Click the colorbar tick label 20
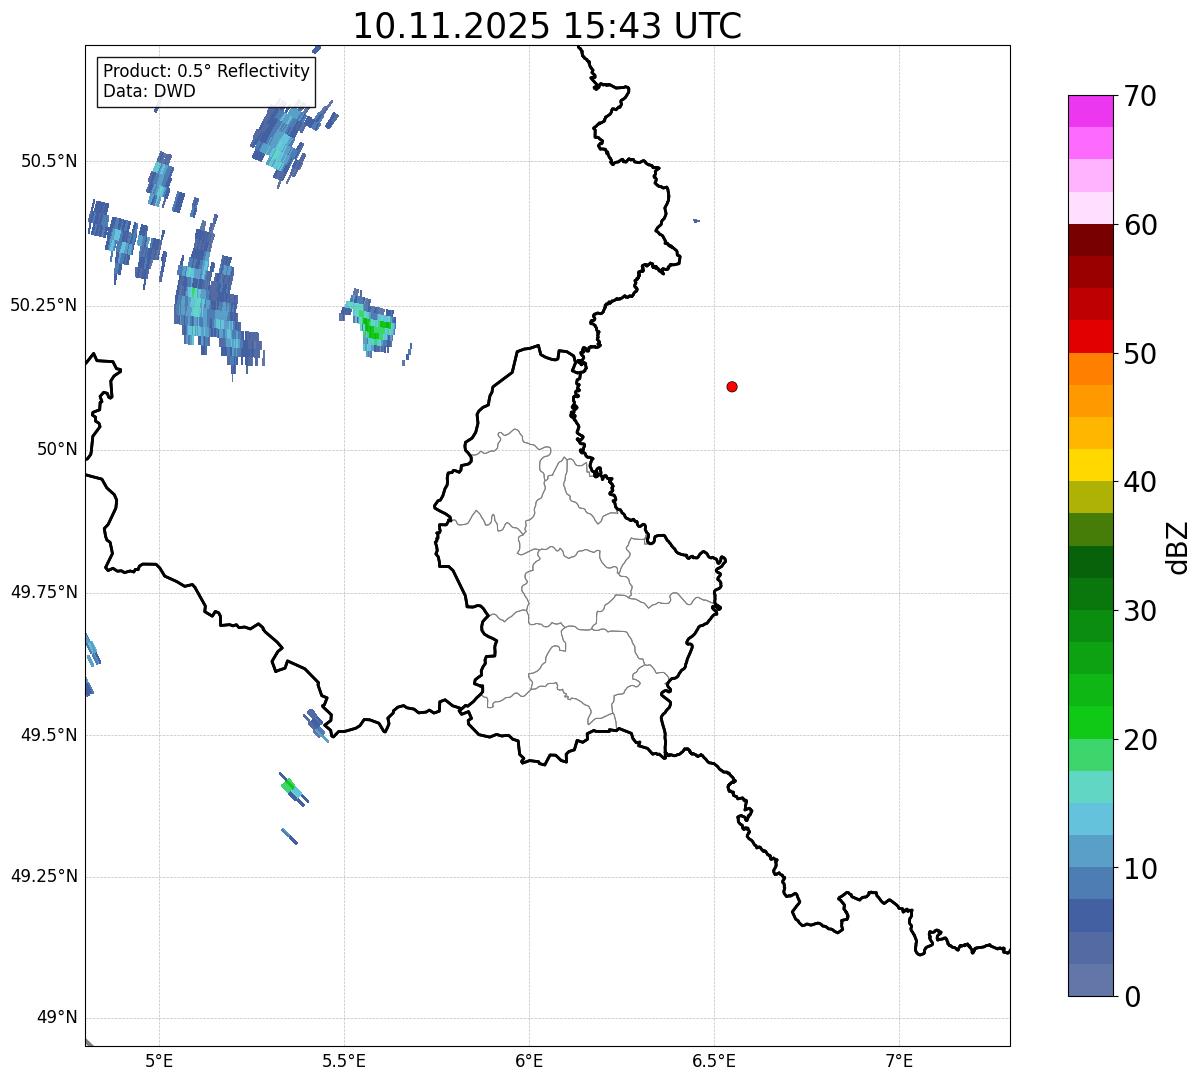The height and width of the screenshot is (1081, 1202). coord(1140,740)
